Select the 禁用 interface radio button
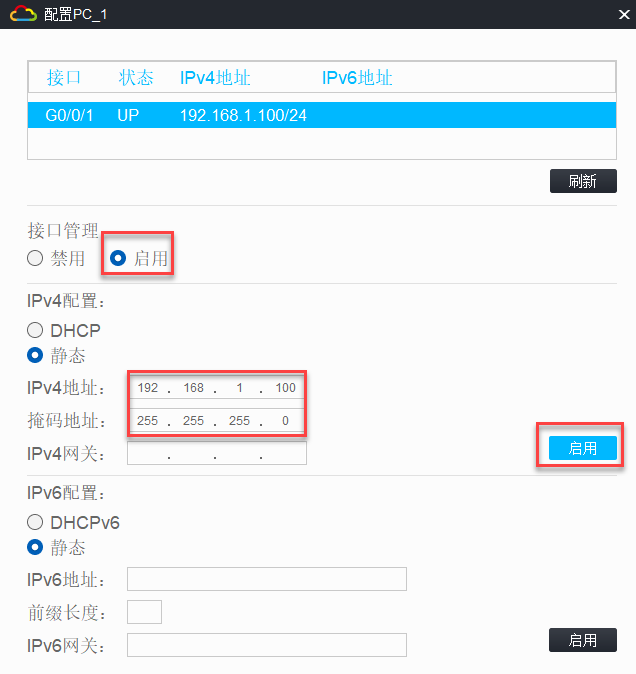The width and height of the screenshot is (636, 674). [35, 258]
